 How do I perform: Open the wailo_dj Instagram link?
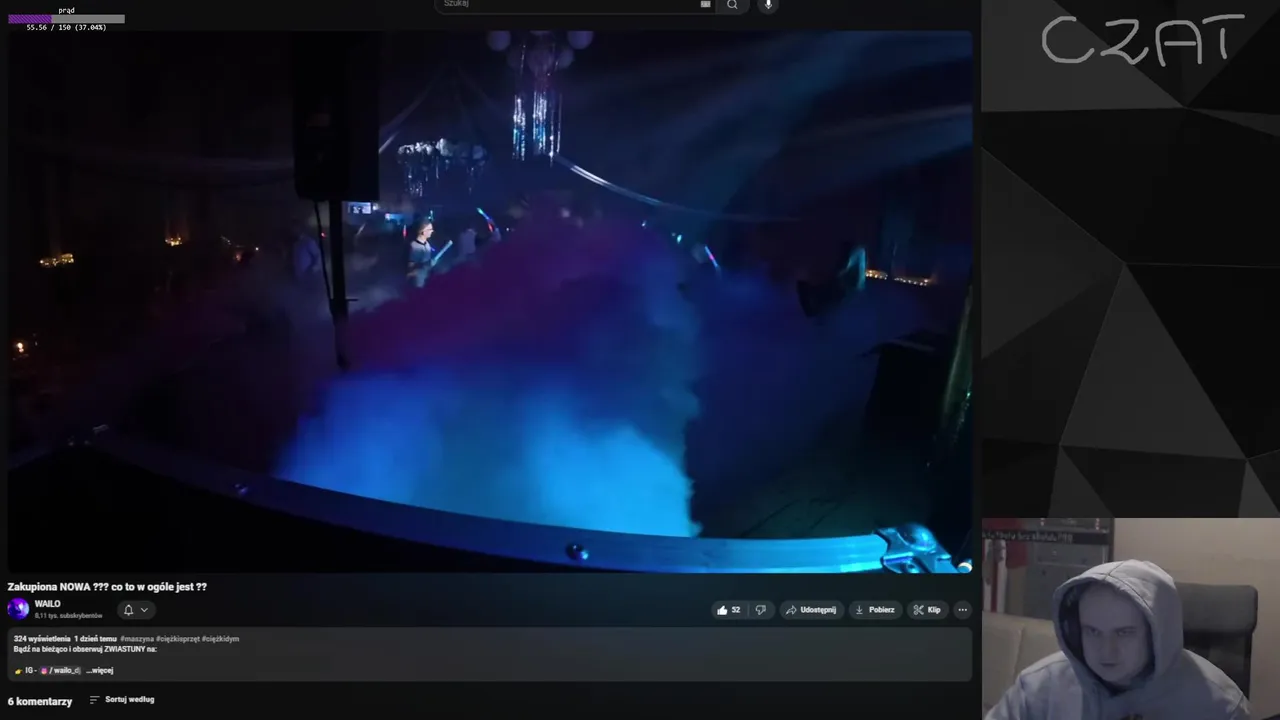pyautogui.click(x=61, y=670)
